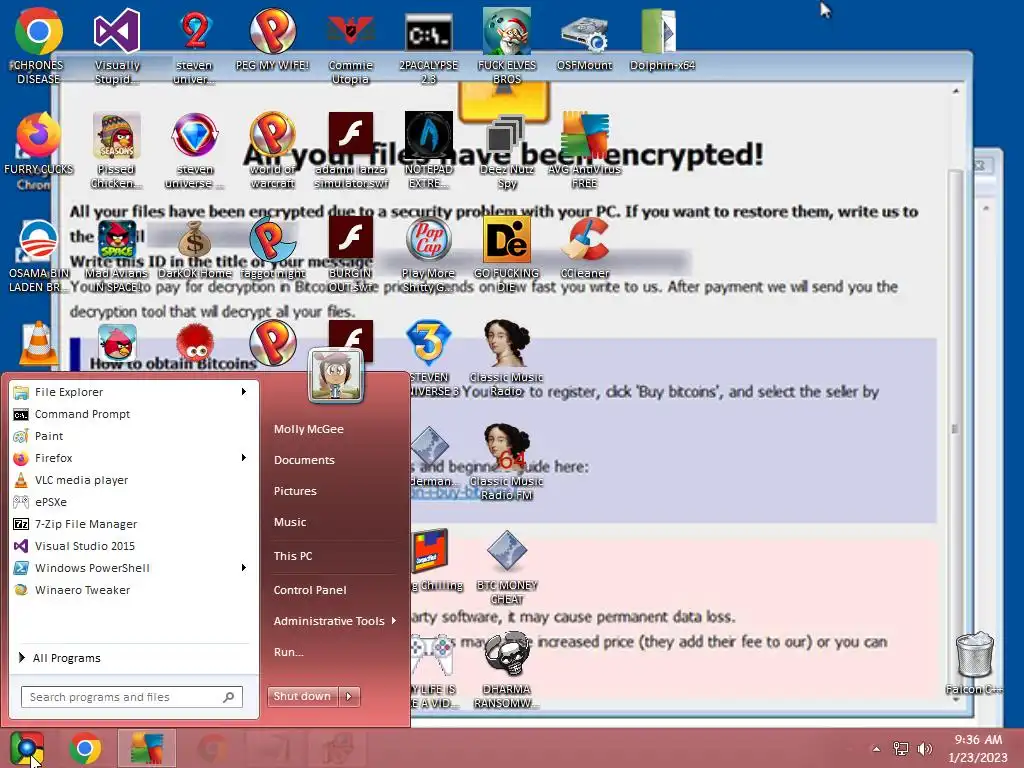
Task: Open the Falcon C++ recycle bin icon
Action: [974, 663]
